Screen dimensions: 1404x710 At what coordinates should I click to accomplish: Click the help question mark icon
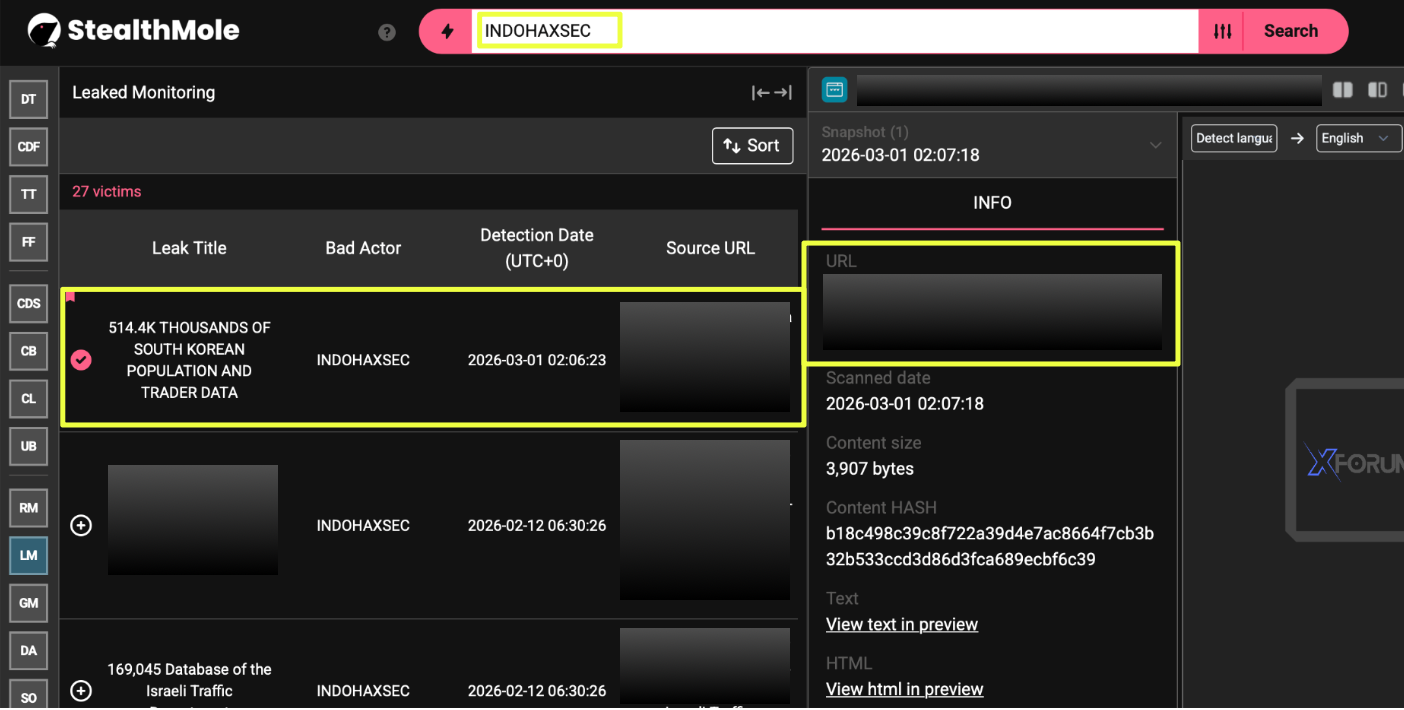coord(387,32)
